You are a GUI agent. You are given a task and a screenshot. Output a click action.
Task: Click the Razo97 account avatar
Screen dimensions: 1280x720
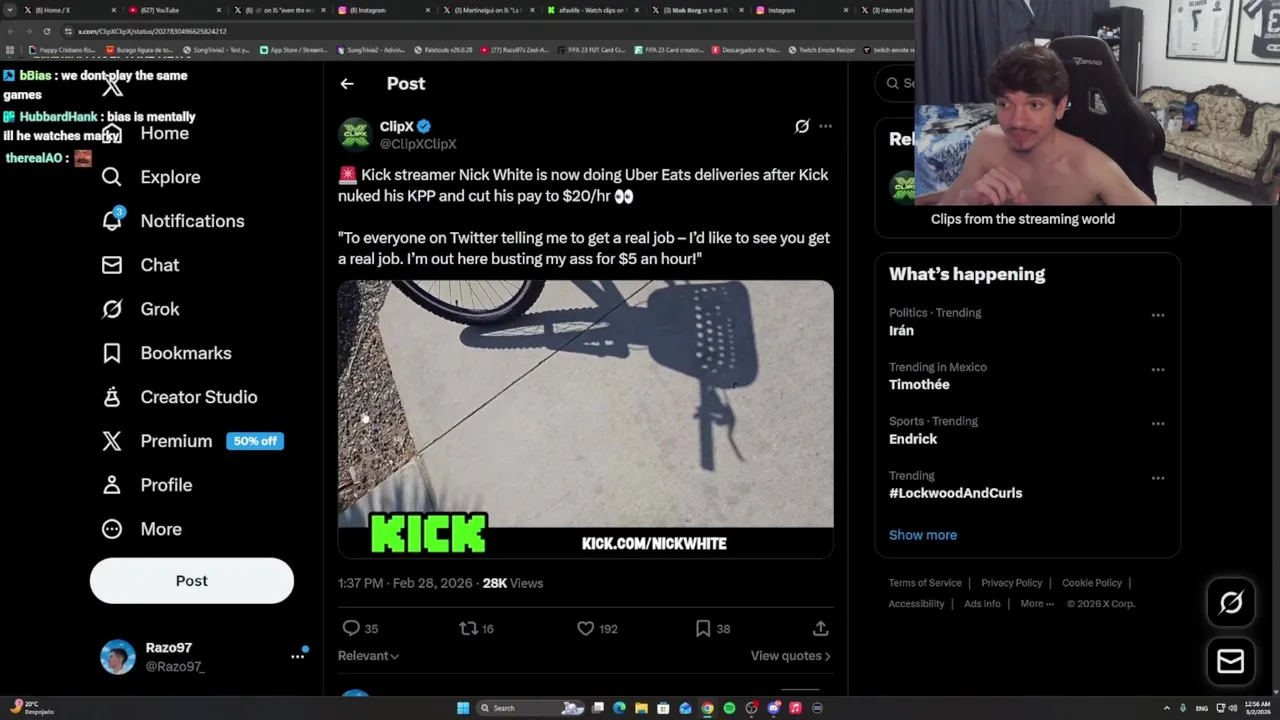(118, 657)
